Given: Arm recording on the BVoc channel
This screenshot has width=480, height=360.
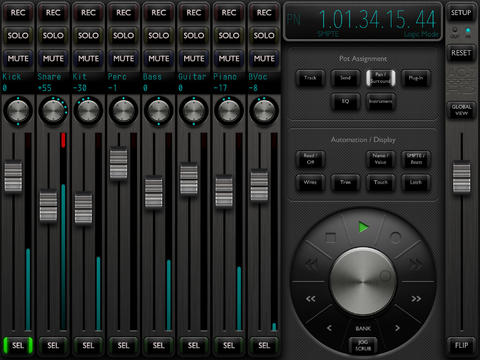Looking at the screenshot, I should 264,13.
